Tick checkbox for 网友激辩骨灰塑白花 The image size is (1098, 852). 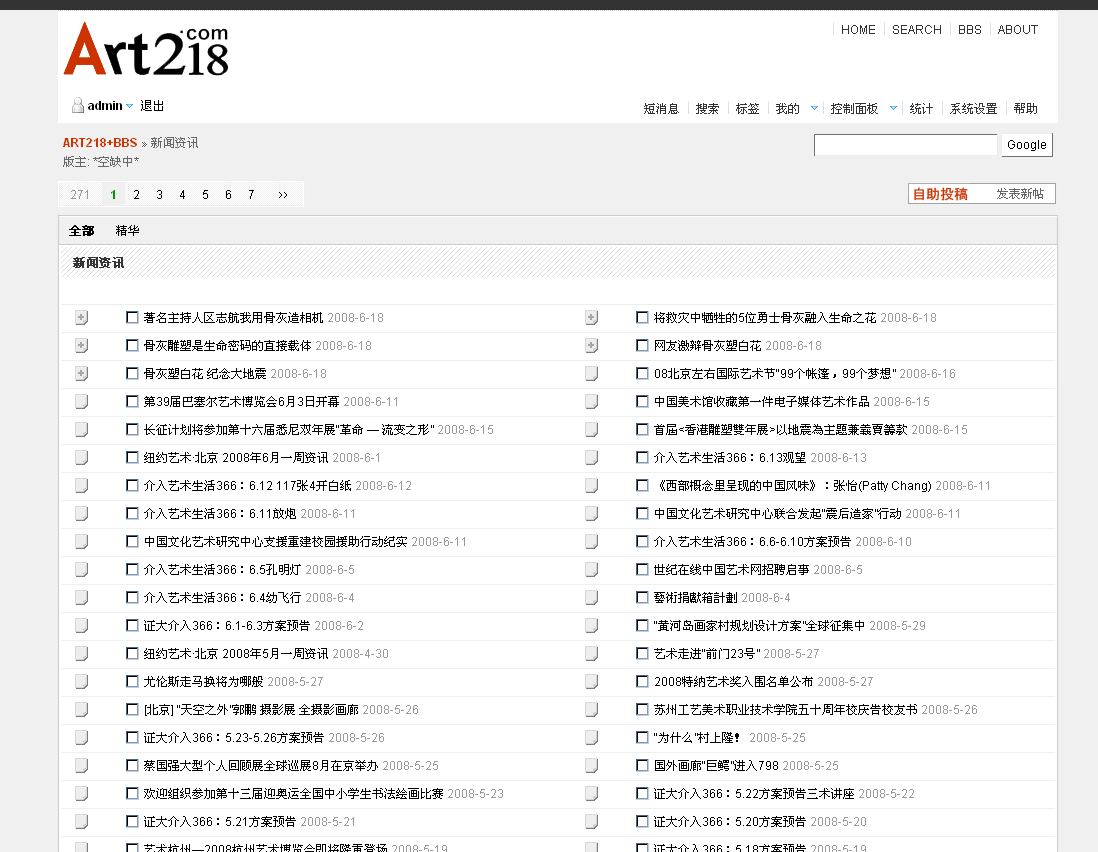pos(641,345)
